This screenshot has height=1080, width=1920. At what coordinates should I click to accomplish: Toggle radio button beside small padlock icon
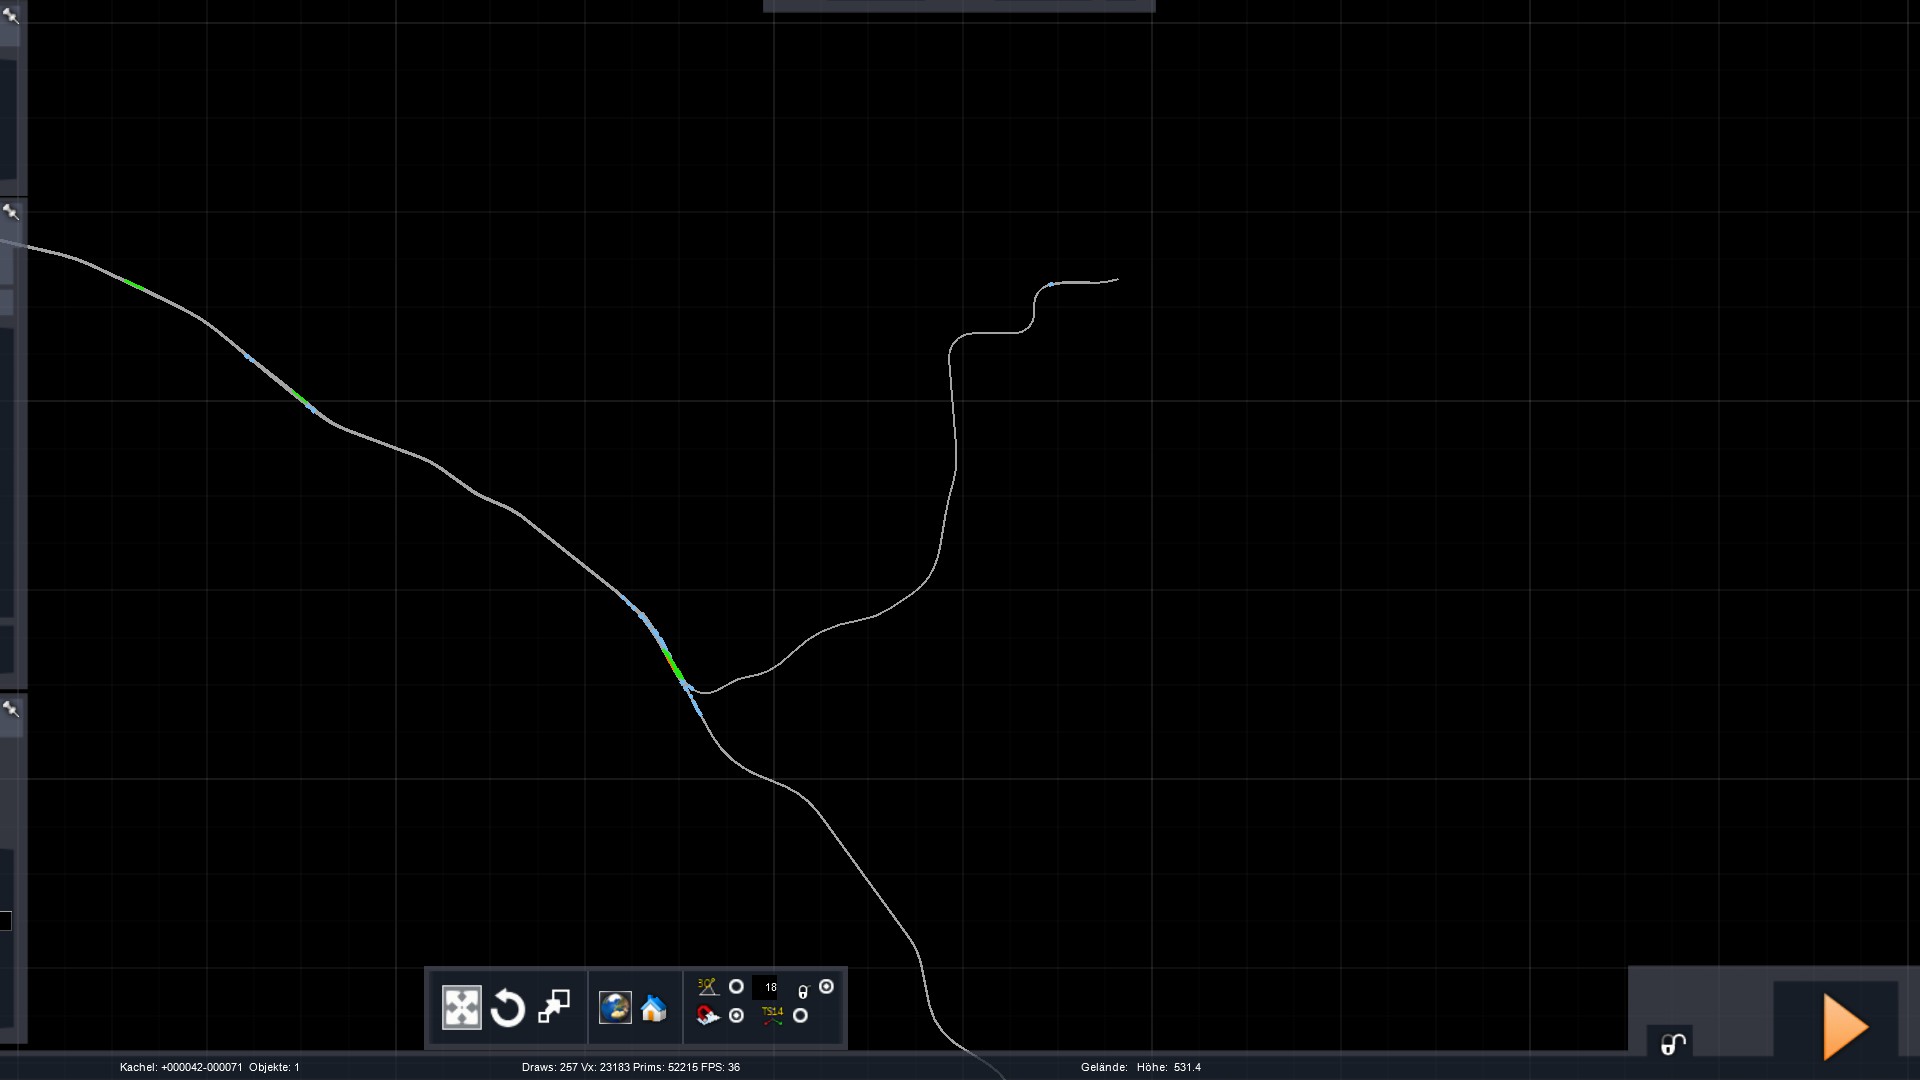click(826, 987)
